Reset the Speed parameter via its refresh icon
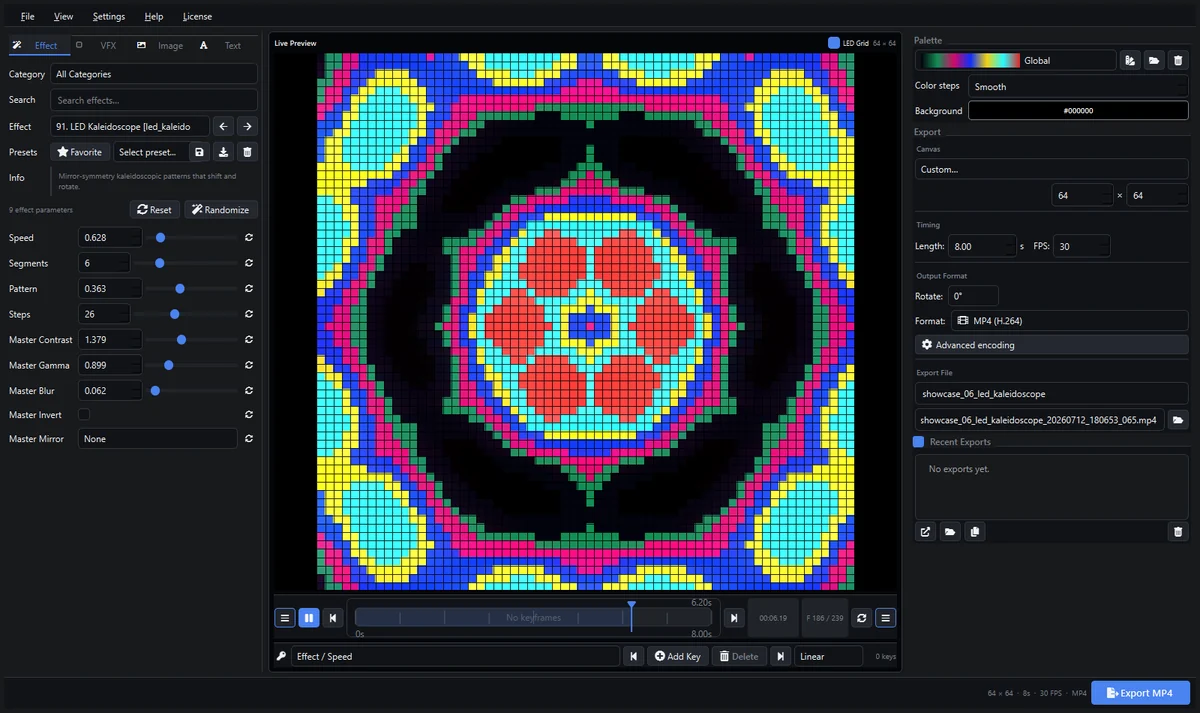 tap(248, 238)
